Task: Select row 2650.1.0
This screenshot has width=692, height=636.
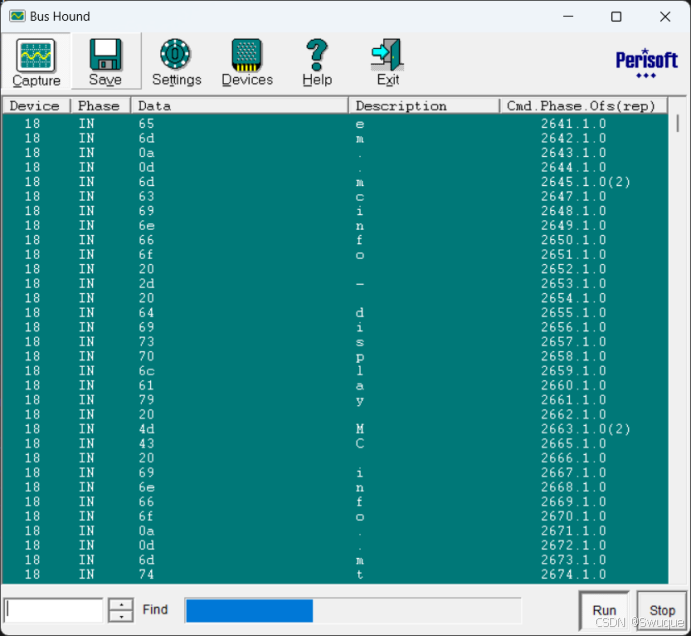Action: pos(335,240)
